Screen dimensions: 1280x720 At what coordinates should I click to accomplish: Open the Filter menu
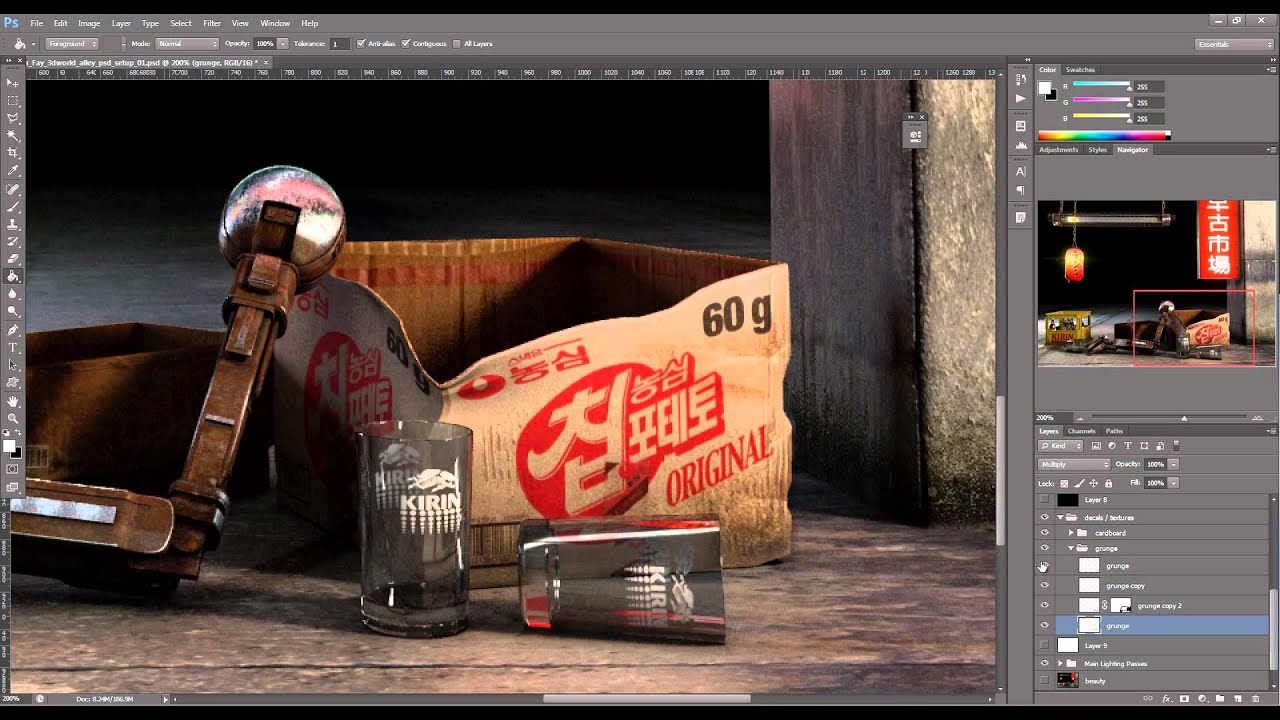click(212, 23)
